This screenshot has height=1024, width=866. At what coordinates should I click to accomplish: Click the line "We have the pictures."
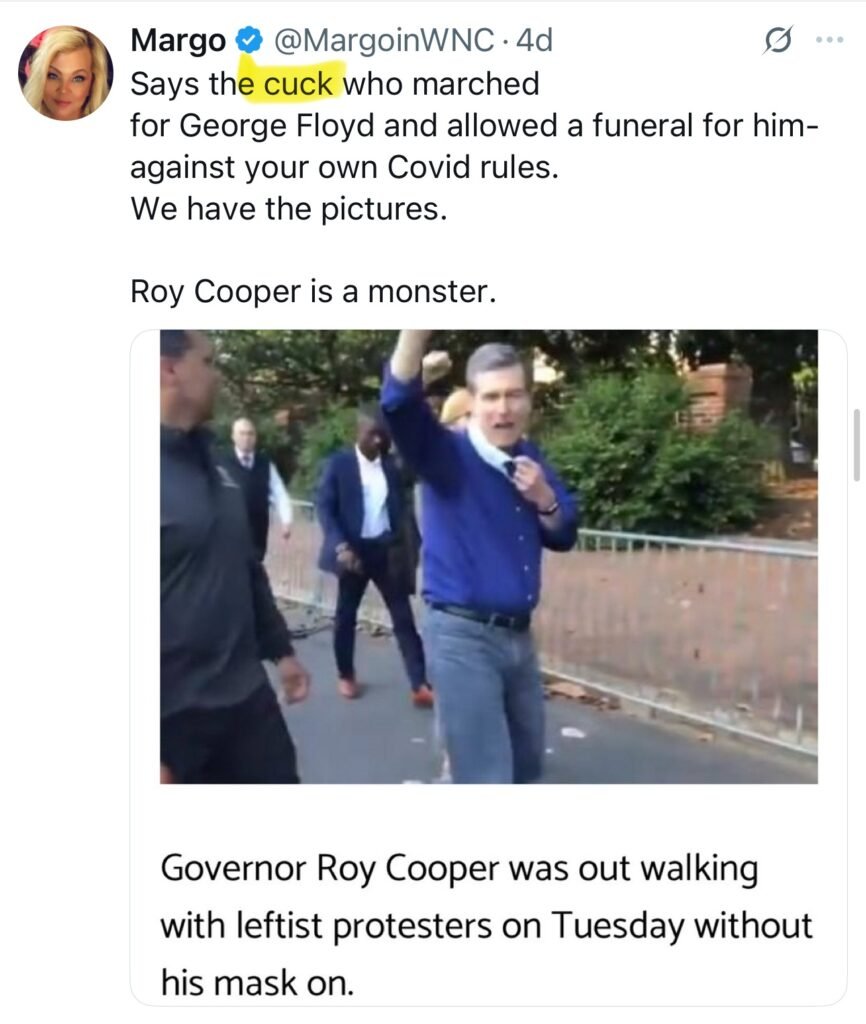pos(288,210)
